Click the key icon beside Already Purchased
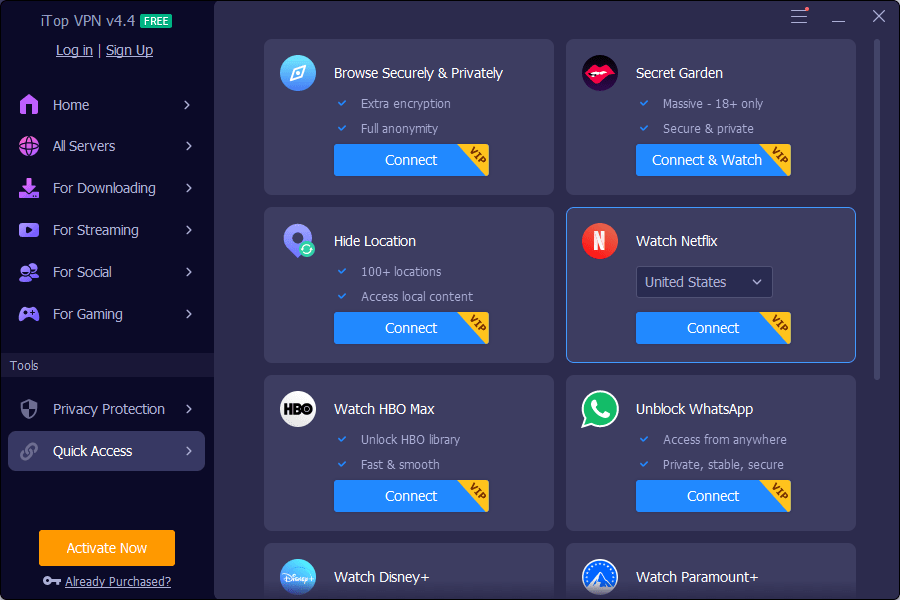900x600 pixels. click(52, 581)
